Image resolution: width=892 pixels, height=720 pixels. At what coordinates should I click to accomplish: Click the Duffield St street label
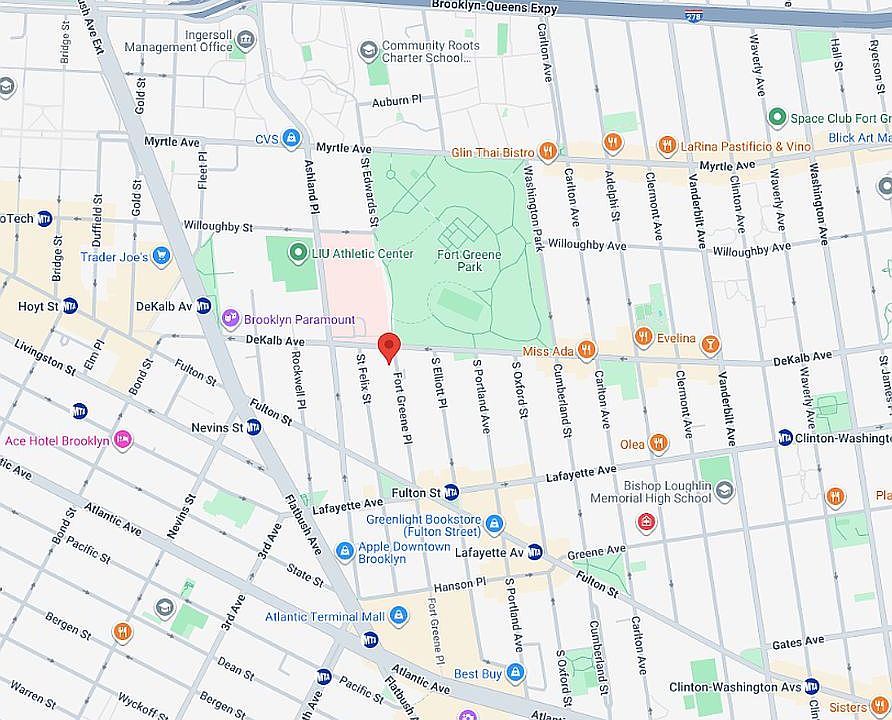98,220
